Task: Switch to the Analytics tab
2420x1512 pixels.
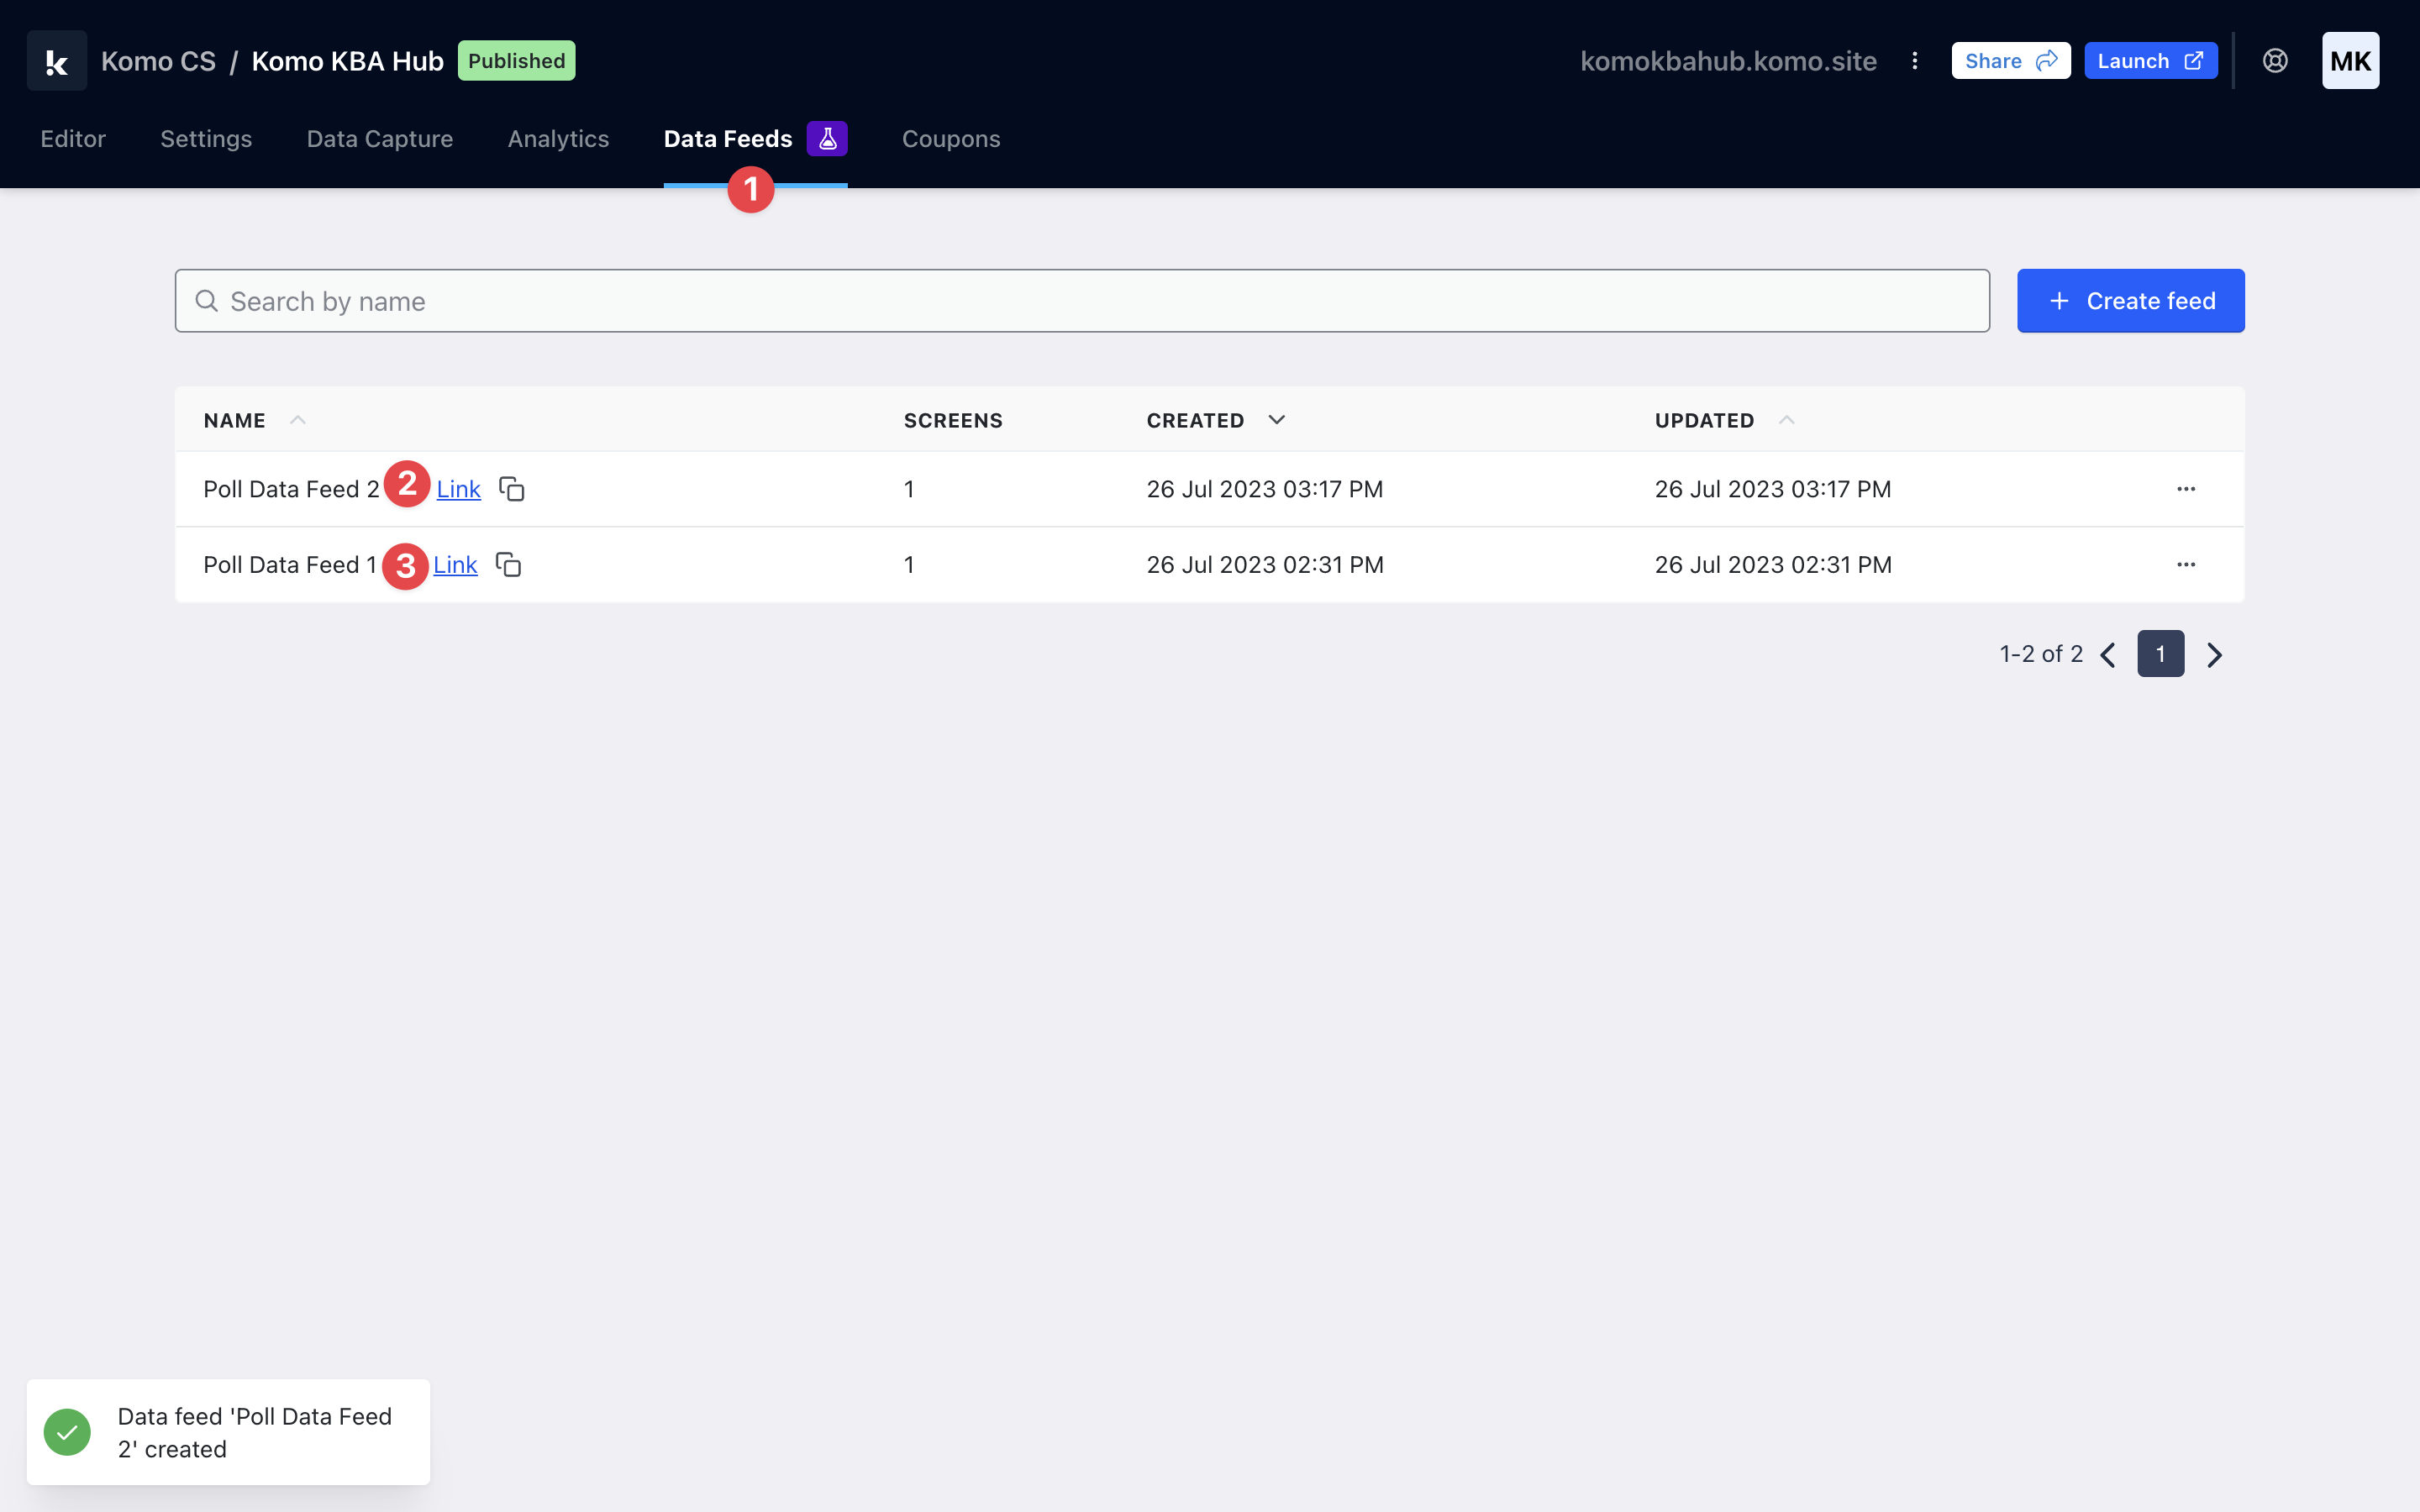Action: pyautogui.click(x=558, y=139)
